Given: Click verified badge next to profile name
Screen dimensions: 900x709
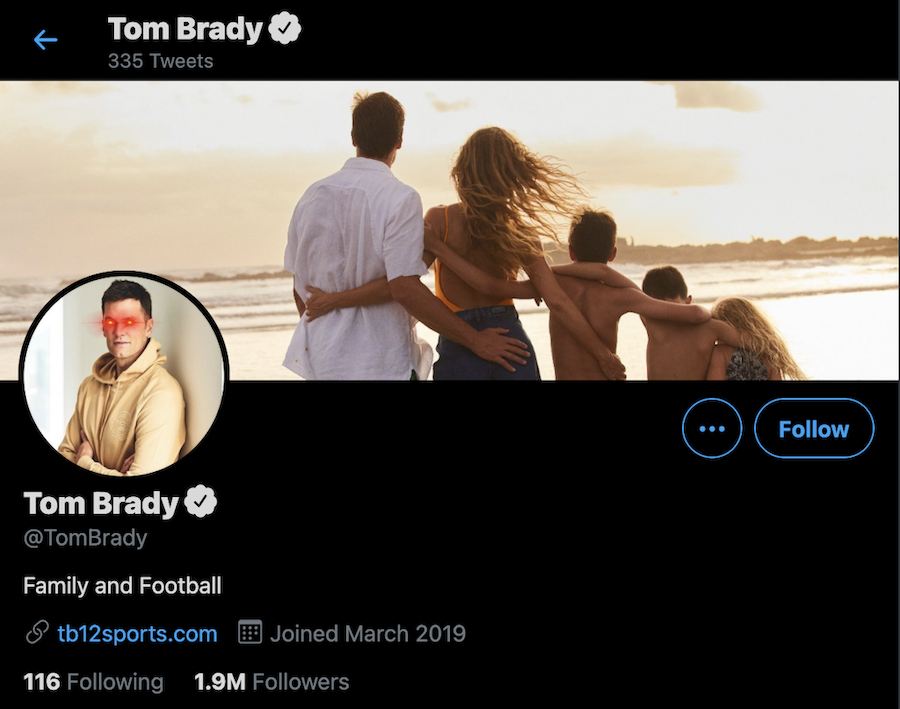Looking at the screenshot, I should coord(202,502).
